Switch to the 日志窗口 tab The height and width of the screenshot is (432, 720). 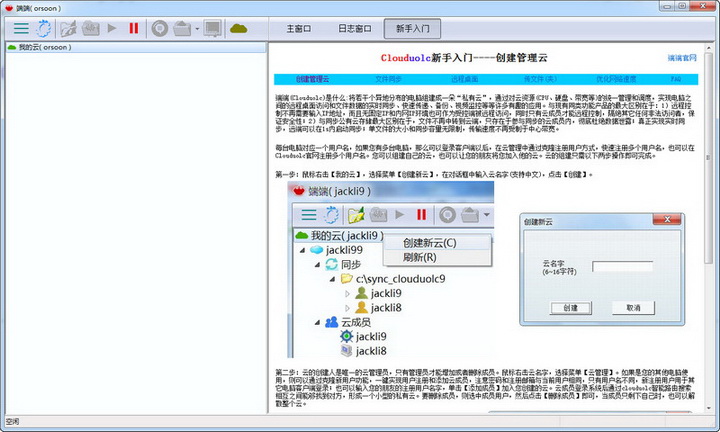coord(354,29)
